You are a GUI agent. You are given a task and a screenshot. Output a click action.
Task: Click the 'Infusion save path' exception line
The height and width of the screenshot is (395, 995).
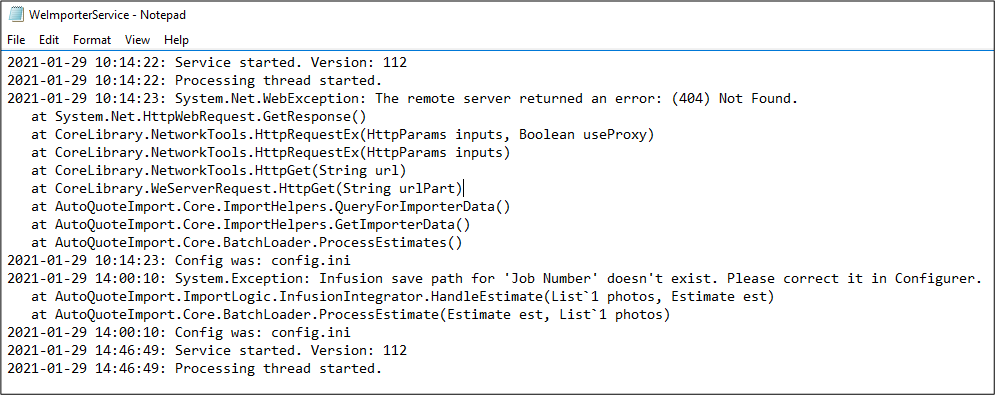coord(495,279)
